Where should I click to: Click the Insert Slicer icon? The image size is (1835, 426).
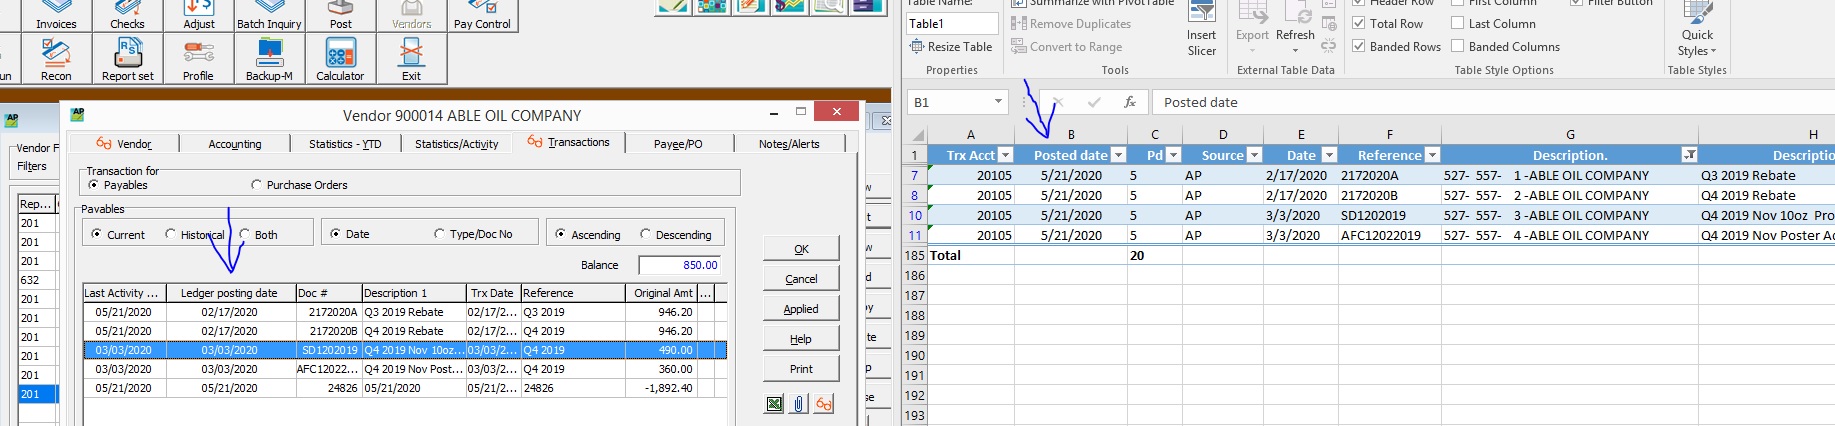1201,30
